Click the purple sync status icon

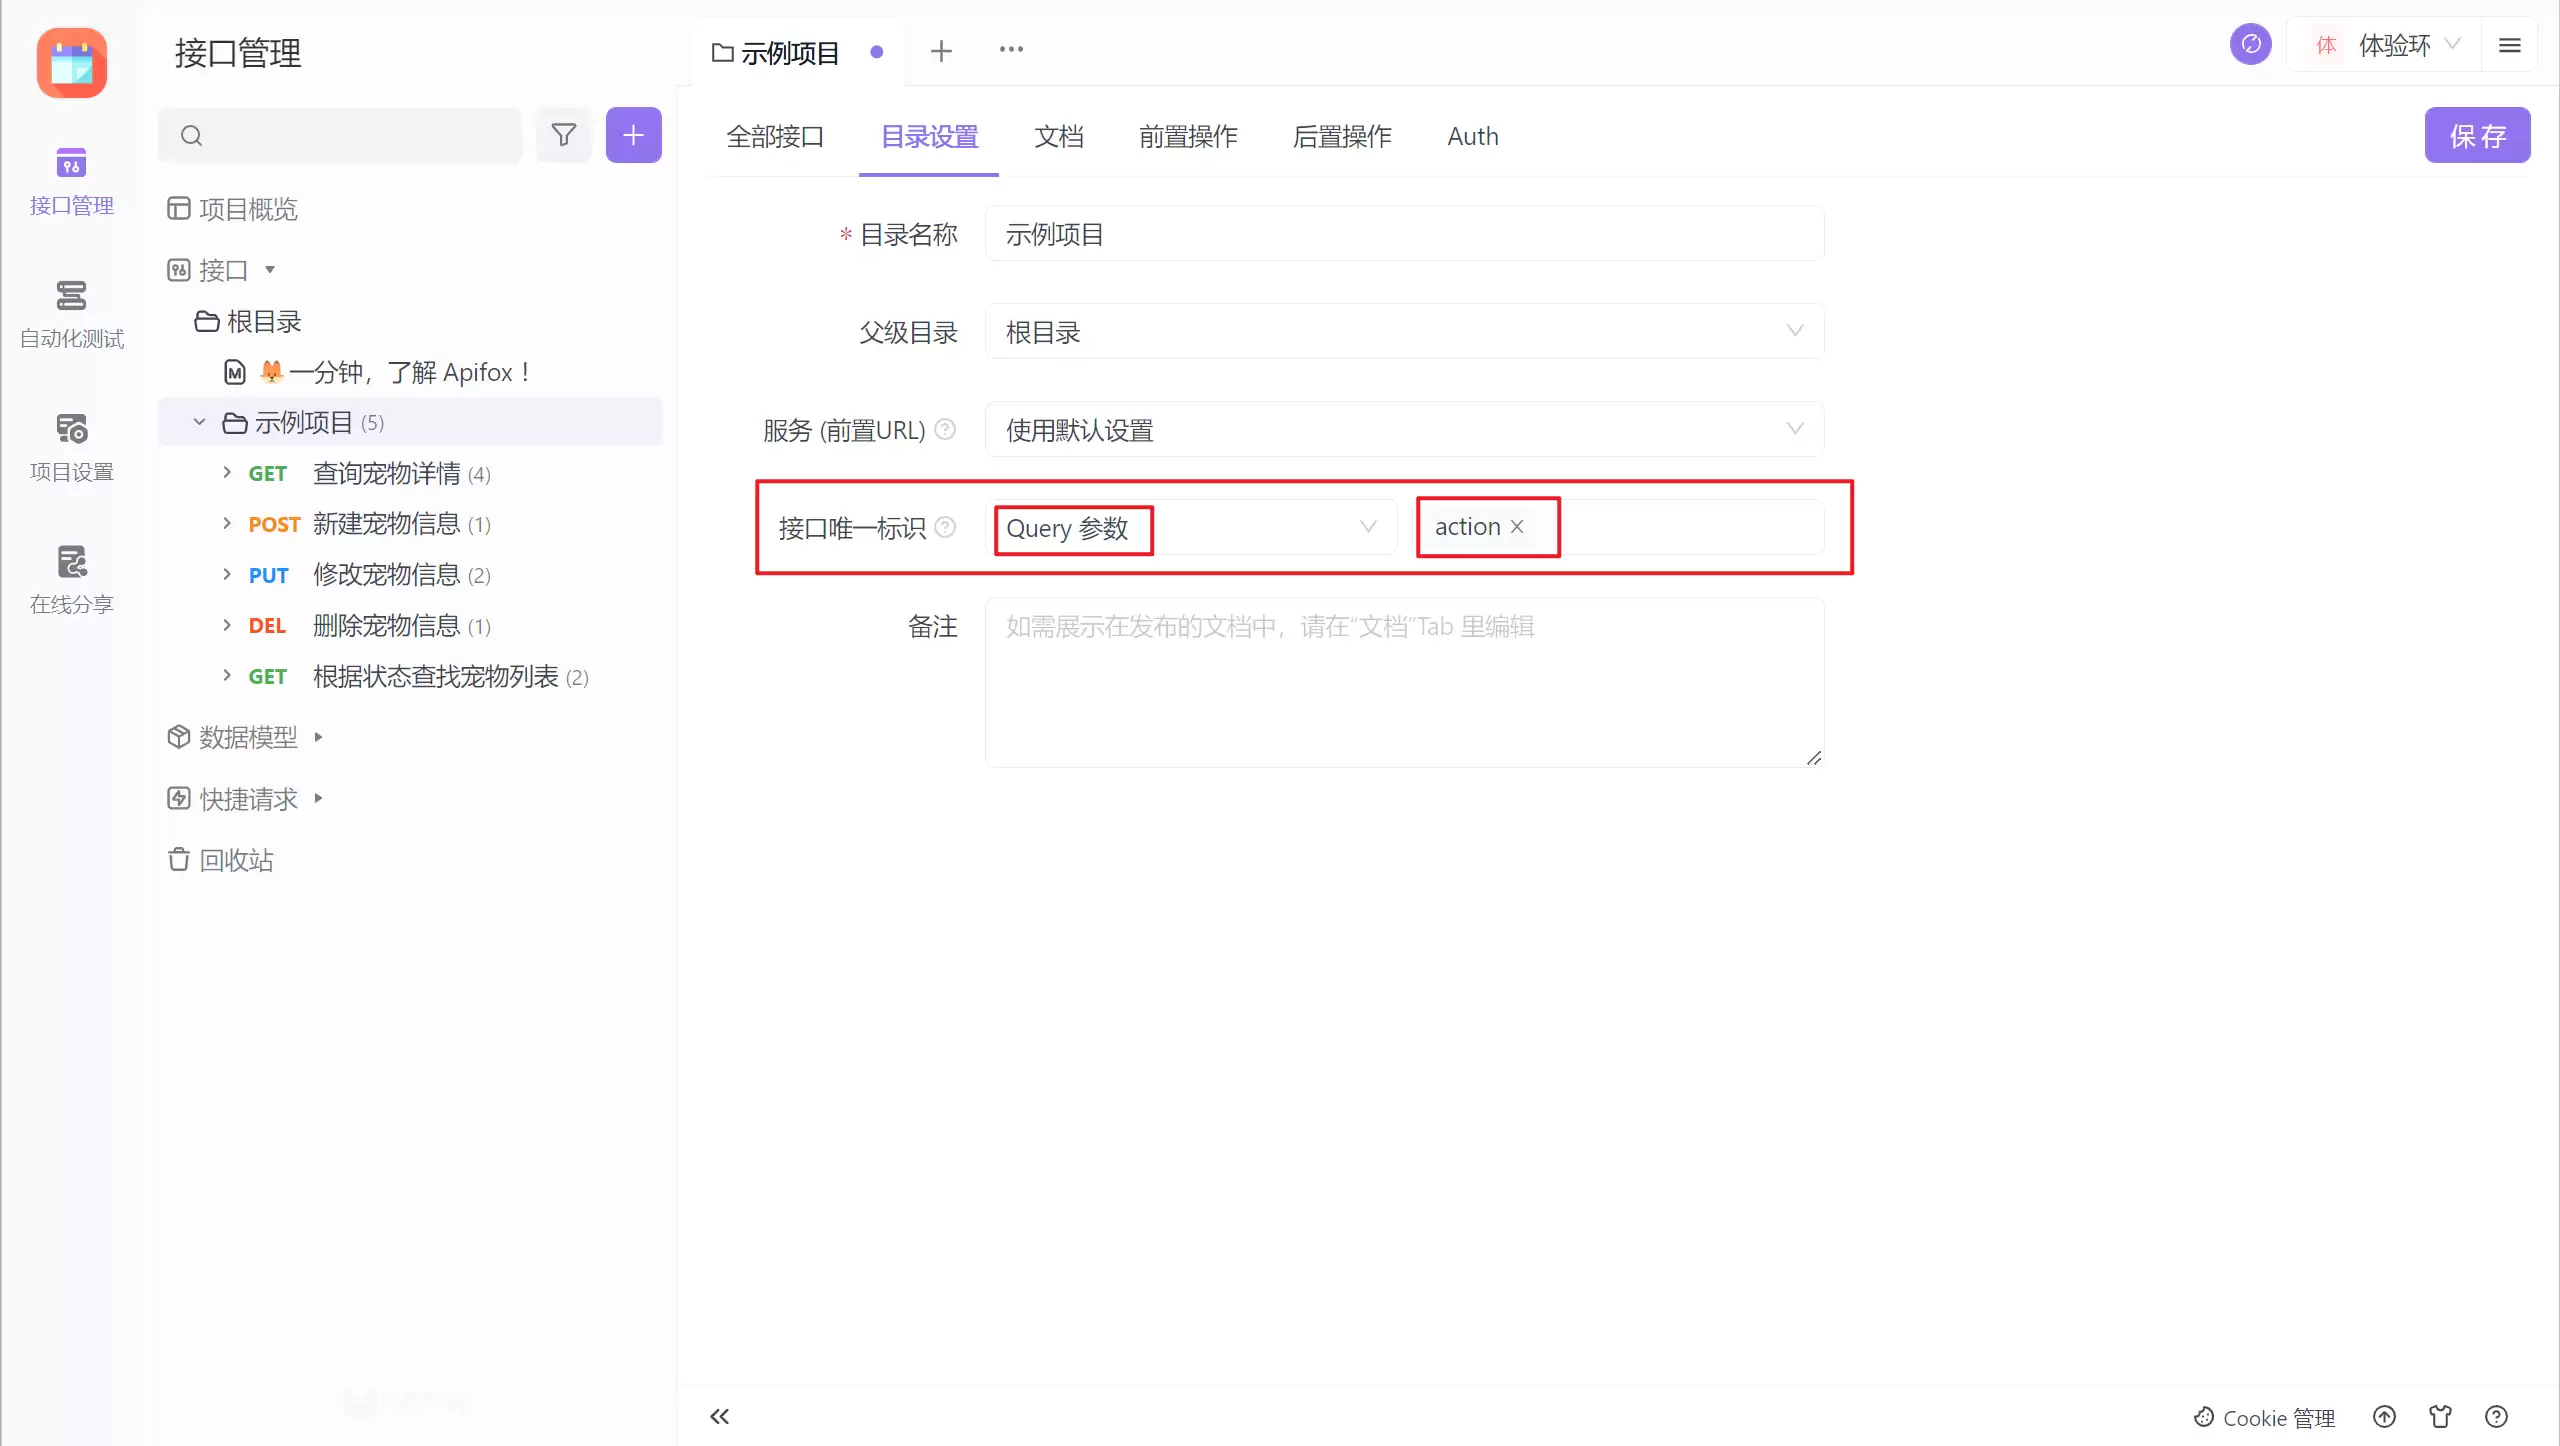(2250, 45)
